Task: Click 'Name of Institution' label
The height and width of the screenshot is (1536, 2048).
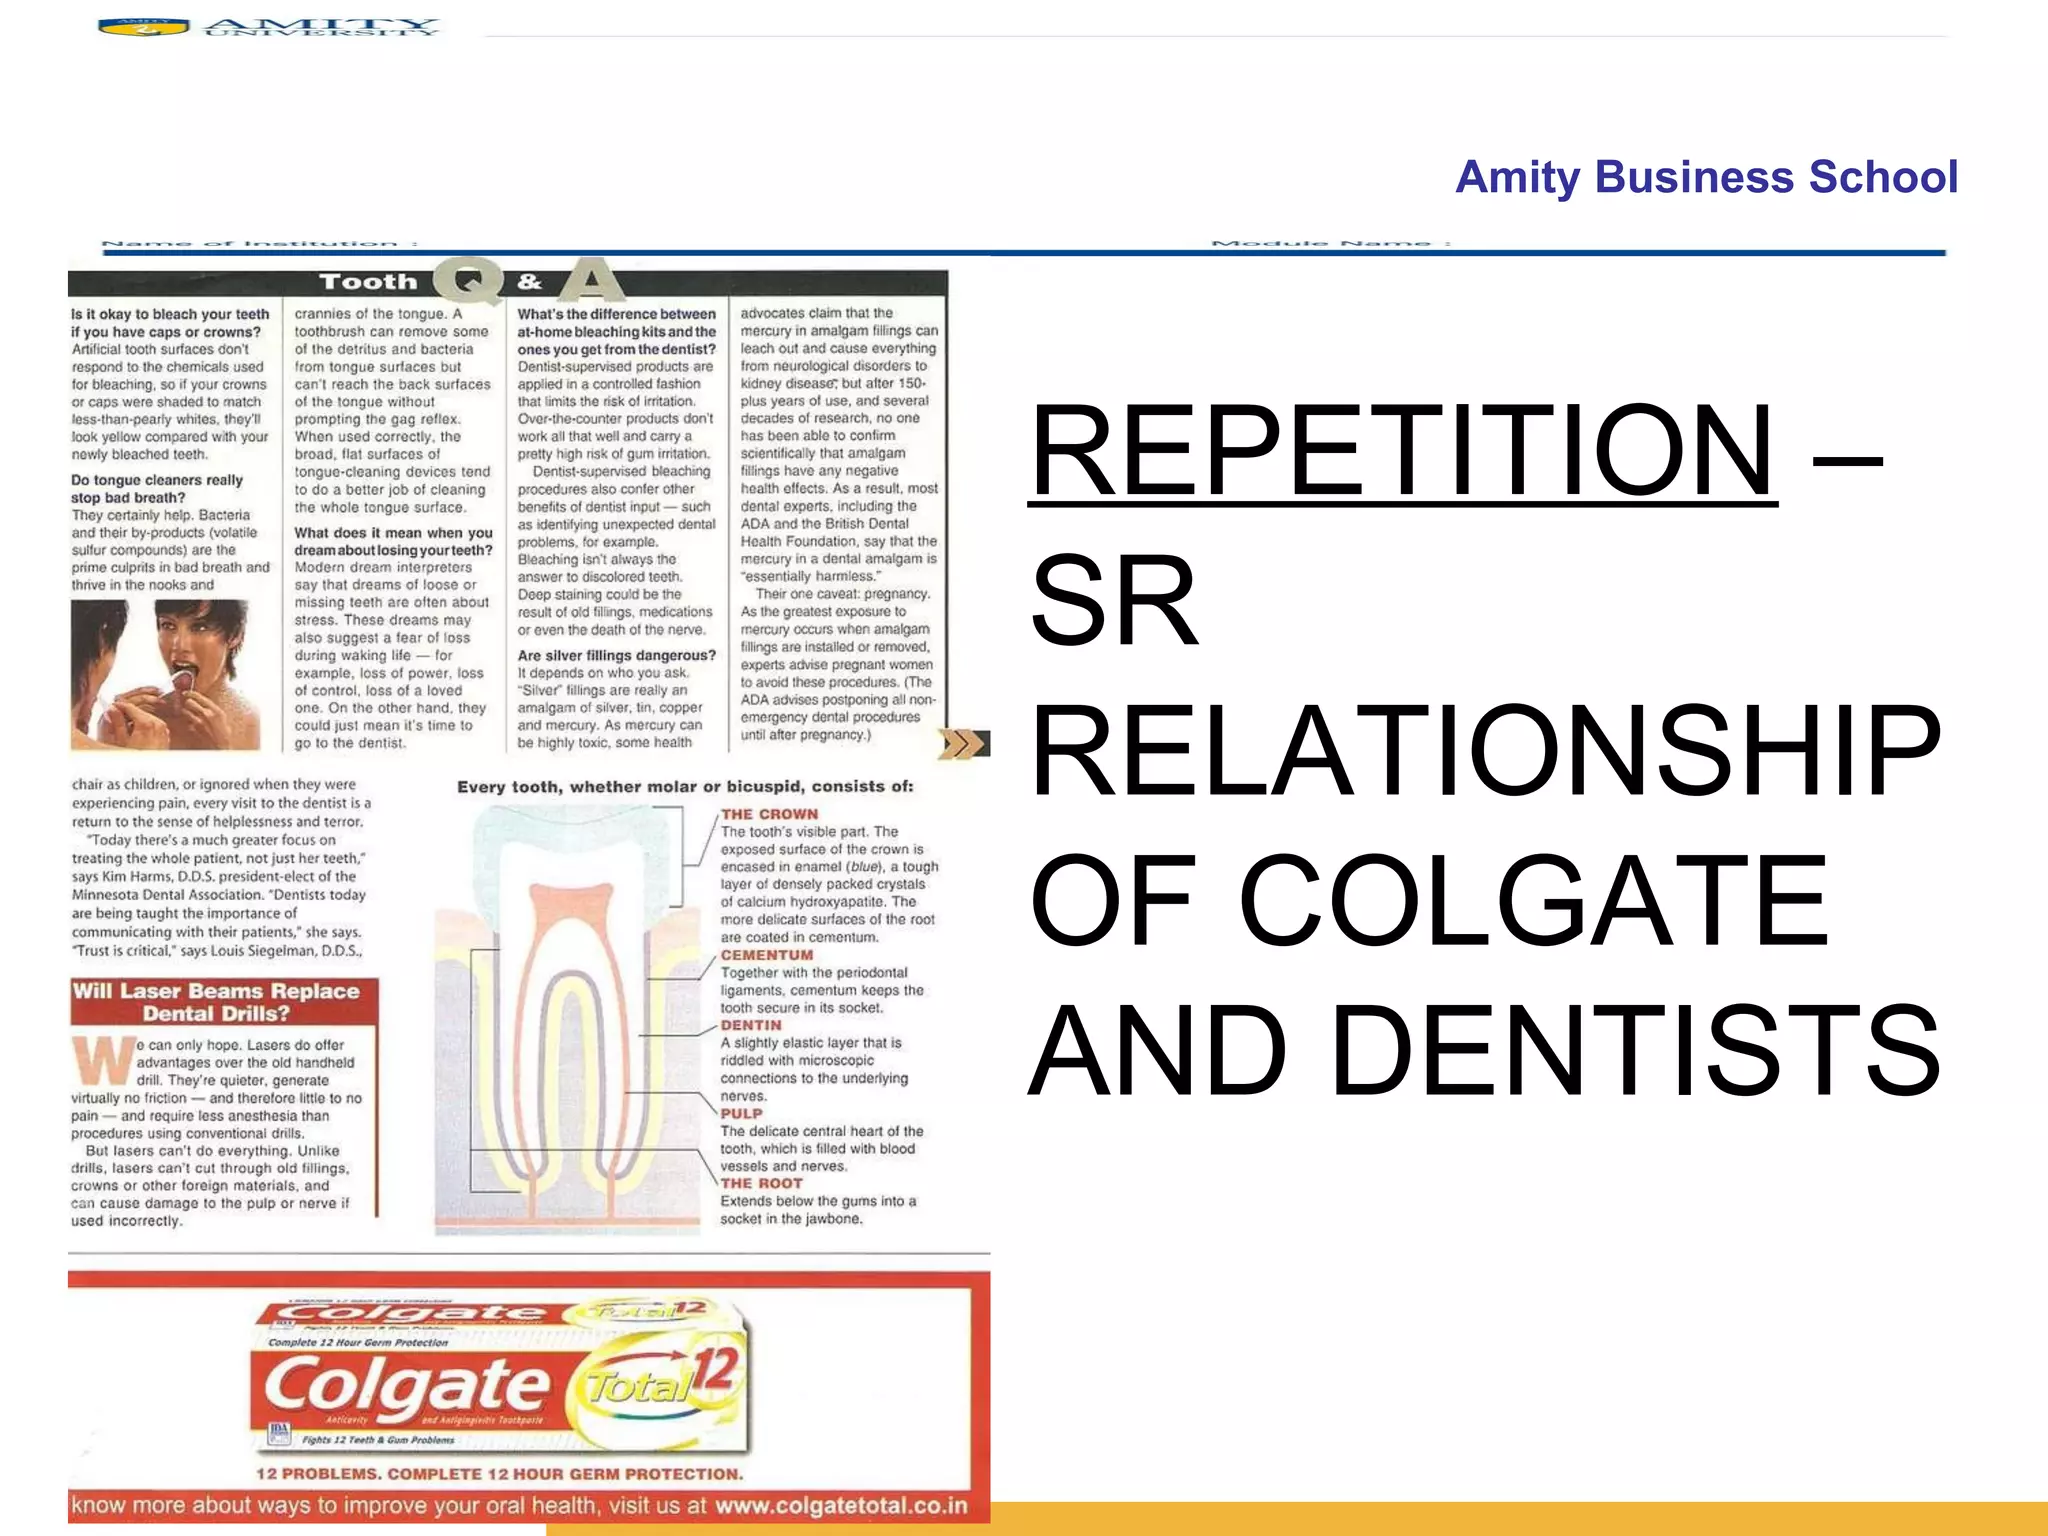Action: tap(260, 243)
